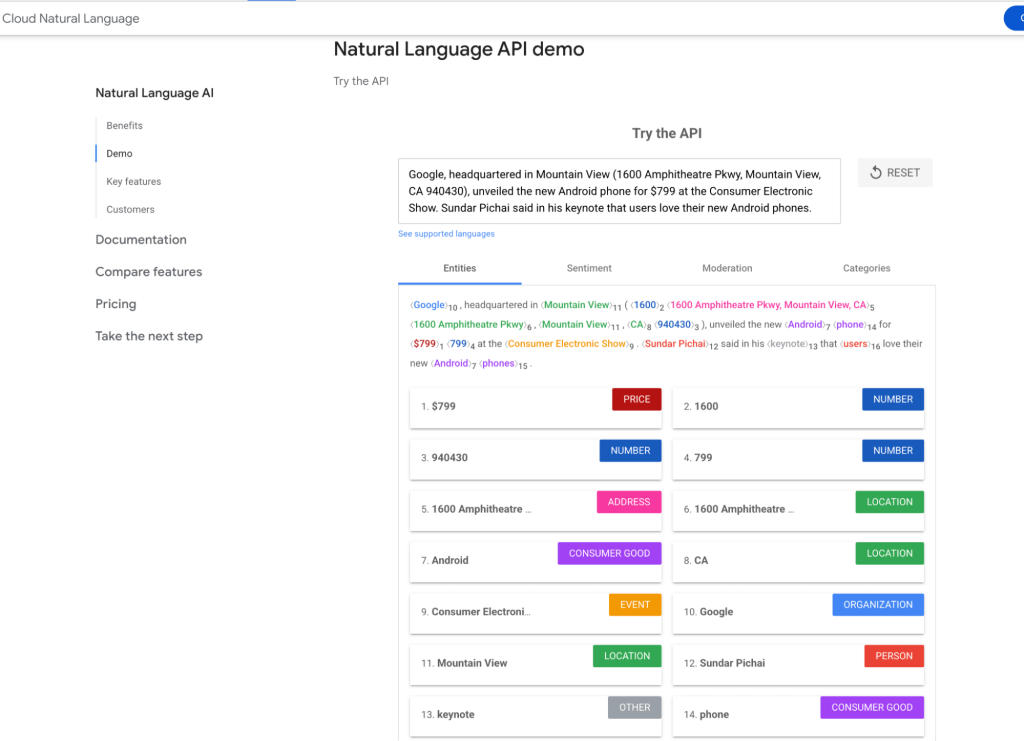This screenshot has height=741, width=1024.
Task: Switch to the Entities tab
Action: point(460,268)
